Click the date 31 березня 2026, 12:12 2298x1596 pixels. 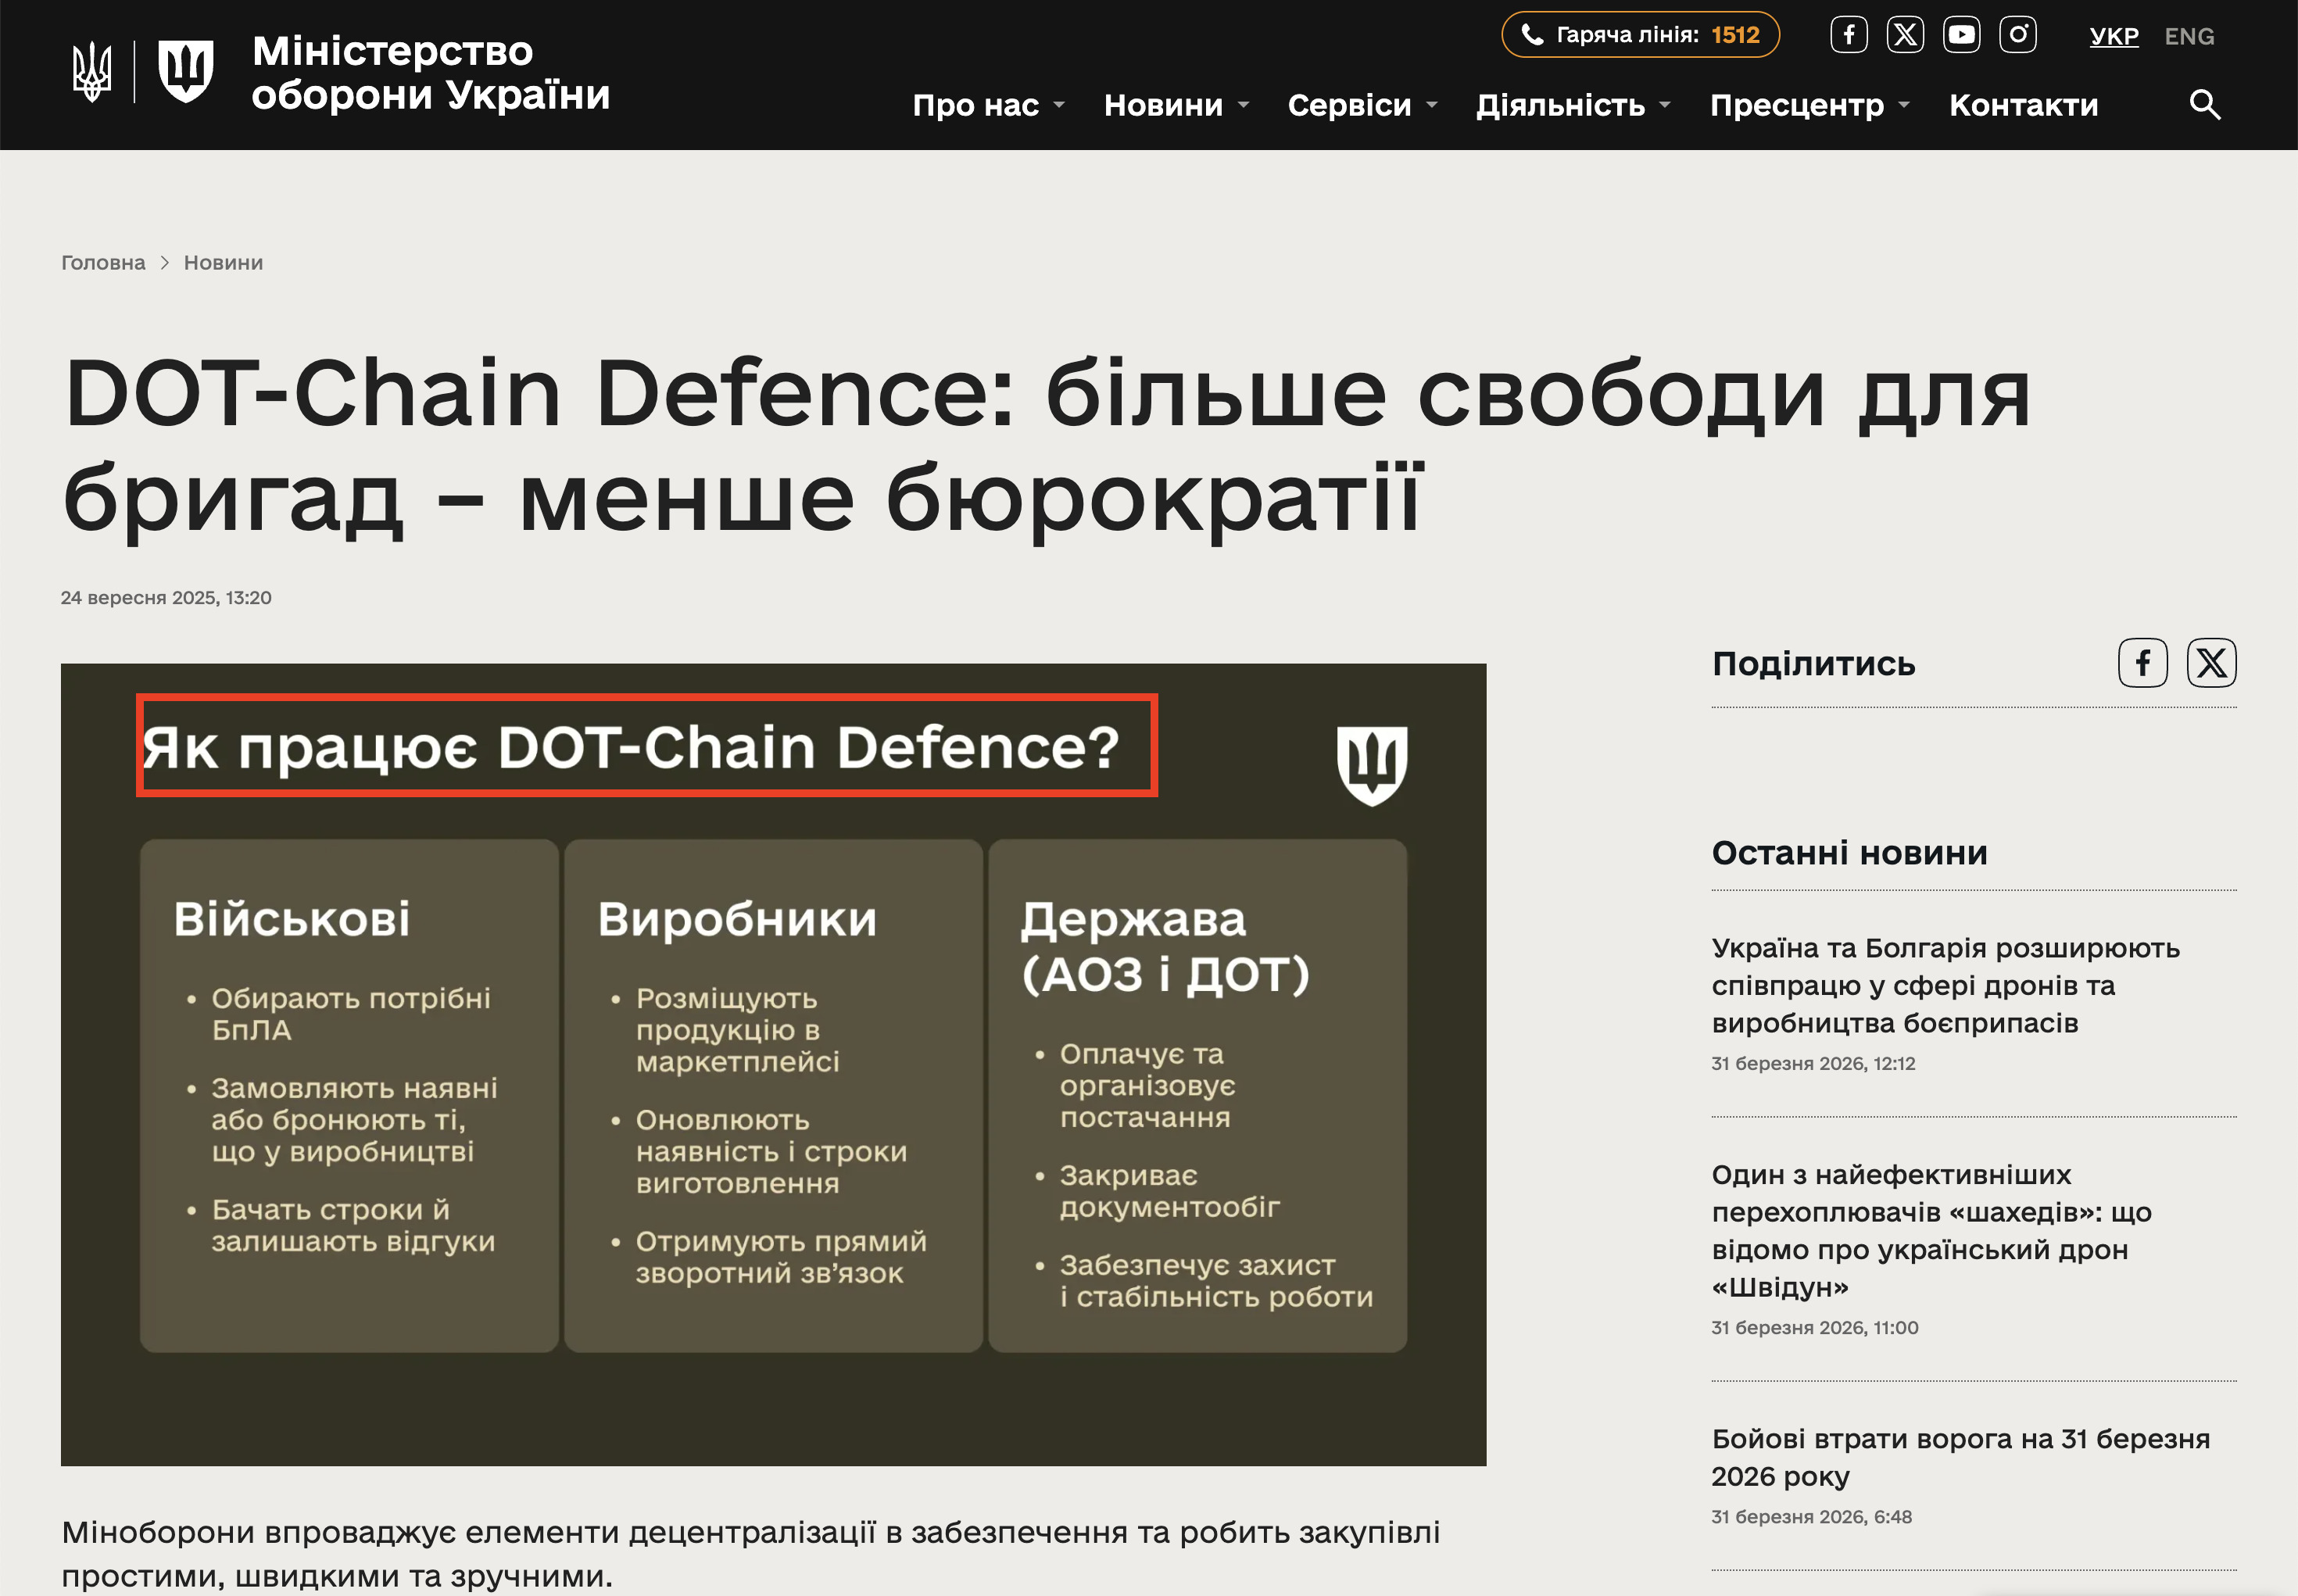[x=1813, y=1063]
